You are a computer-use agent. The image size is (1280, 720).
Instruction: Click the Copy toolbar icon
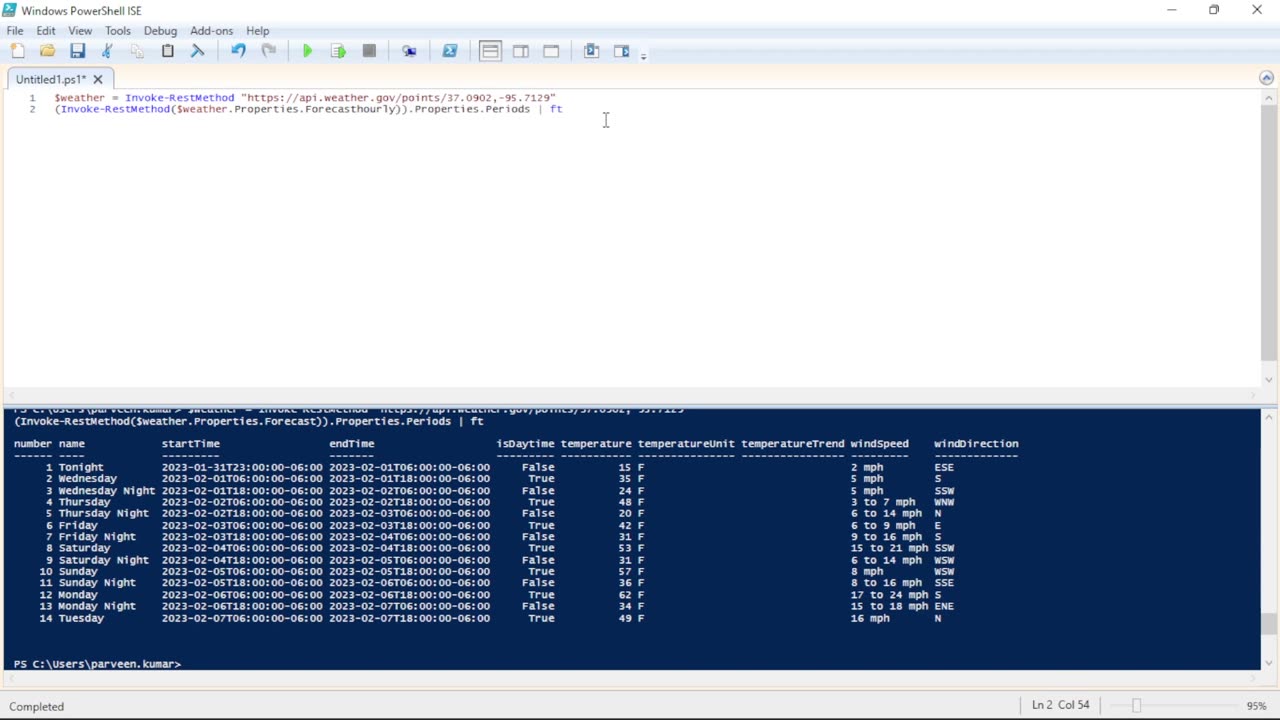tap(137, 51)
